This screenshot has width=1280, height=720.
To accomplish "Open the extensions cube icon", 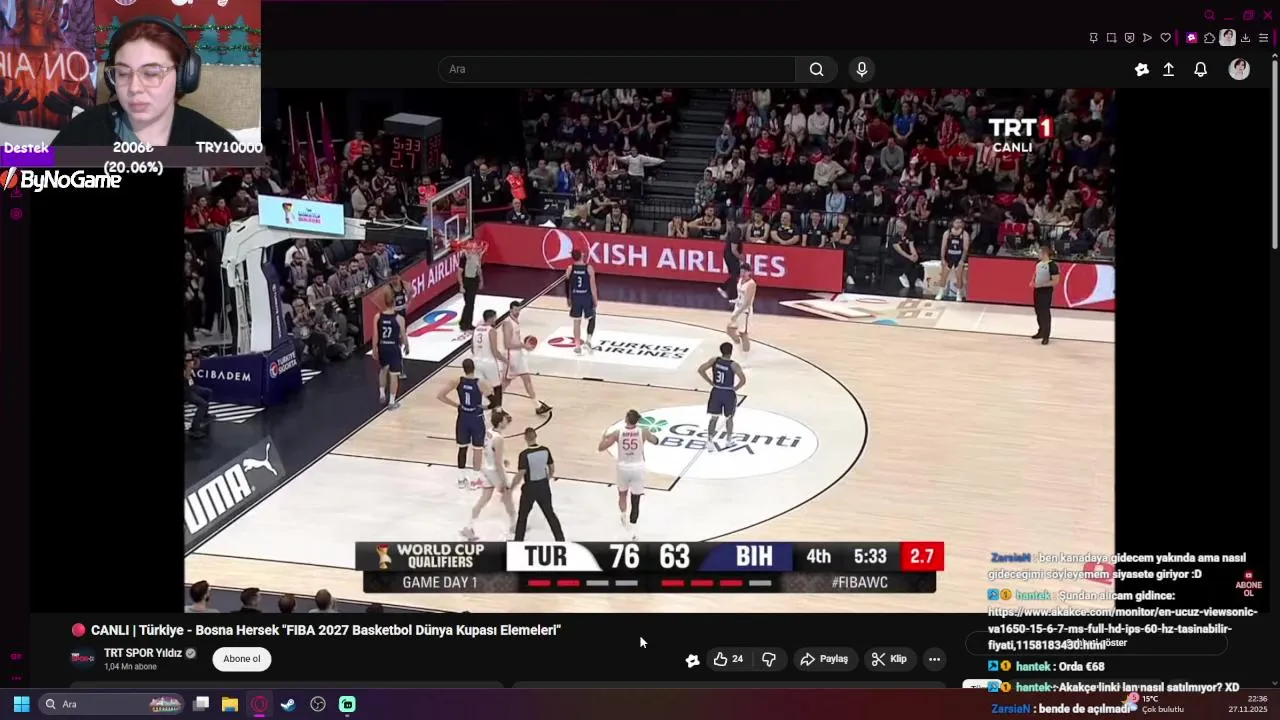I will click(x=1209, y=38).
